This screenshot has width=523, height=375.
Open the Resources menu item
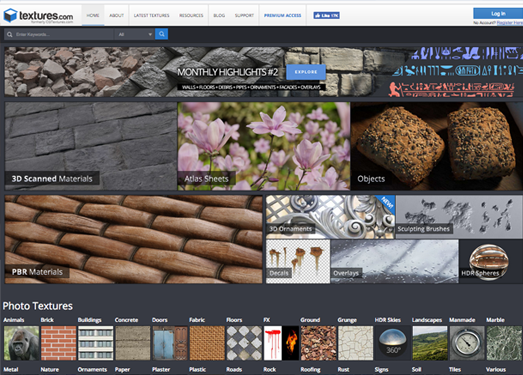point(191,15)
